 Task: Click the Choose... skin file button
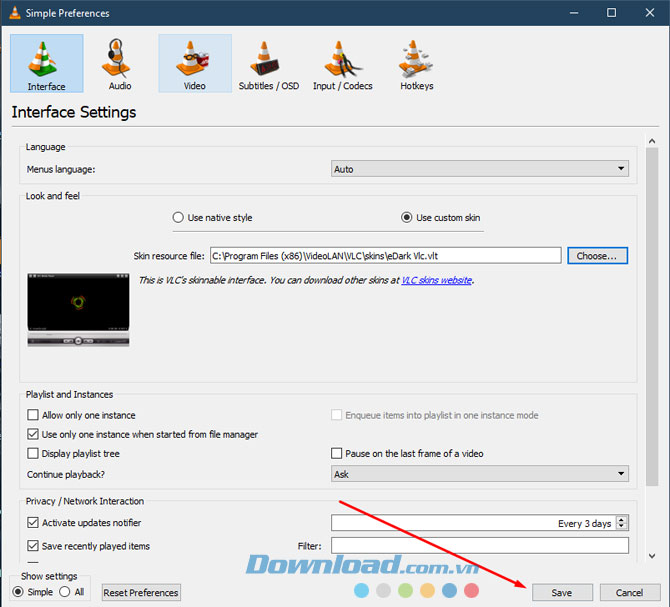597,255
